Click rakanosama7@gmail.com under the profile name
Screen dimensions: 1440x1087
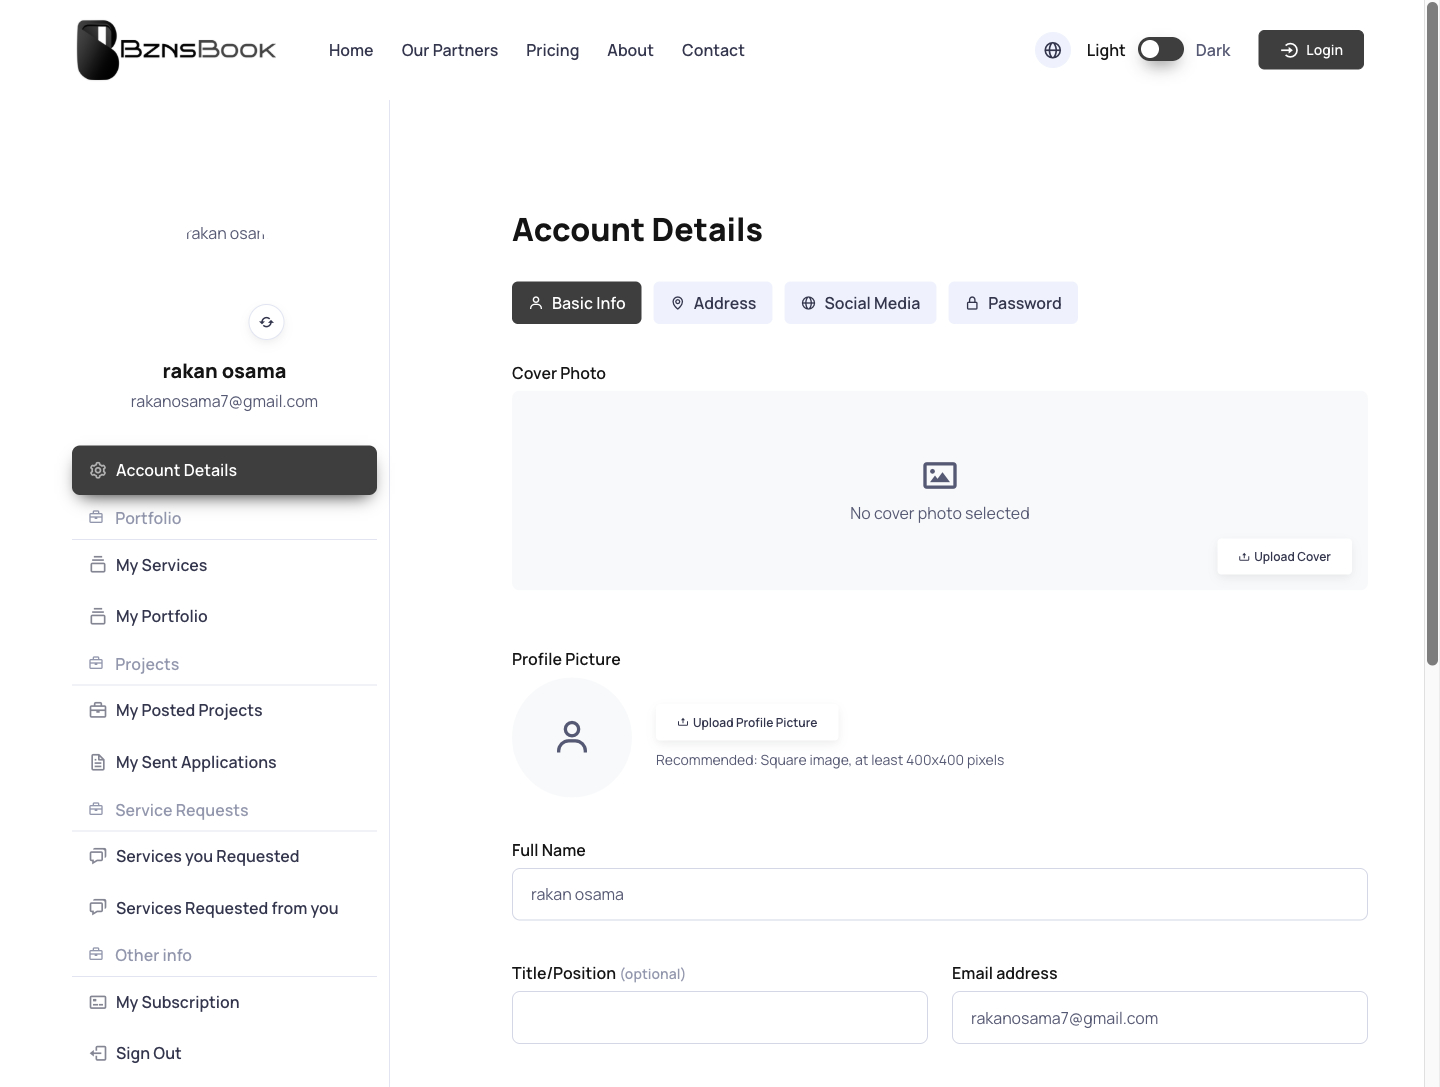coord(224,401)
